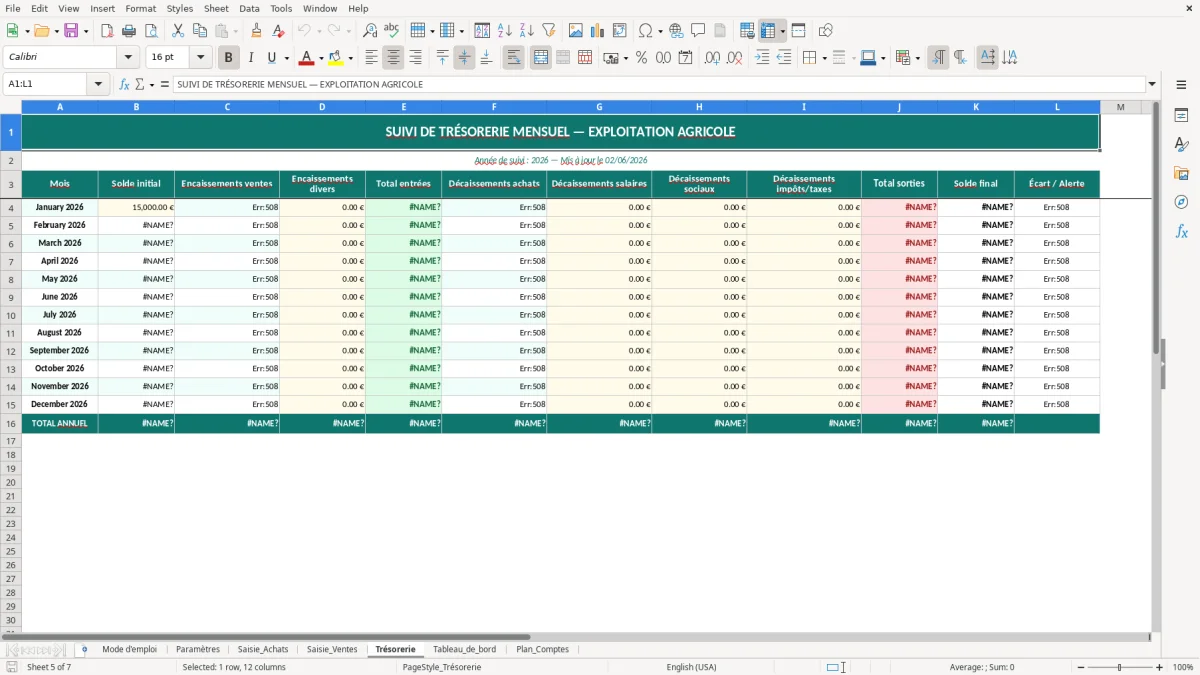
Task: Click Increase Indent icon
Action: coord(762,58)
